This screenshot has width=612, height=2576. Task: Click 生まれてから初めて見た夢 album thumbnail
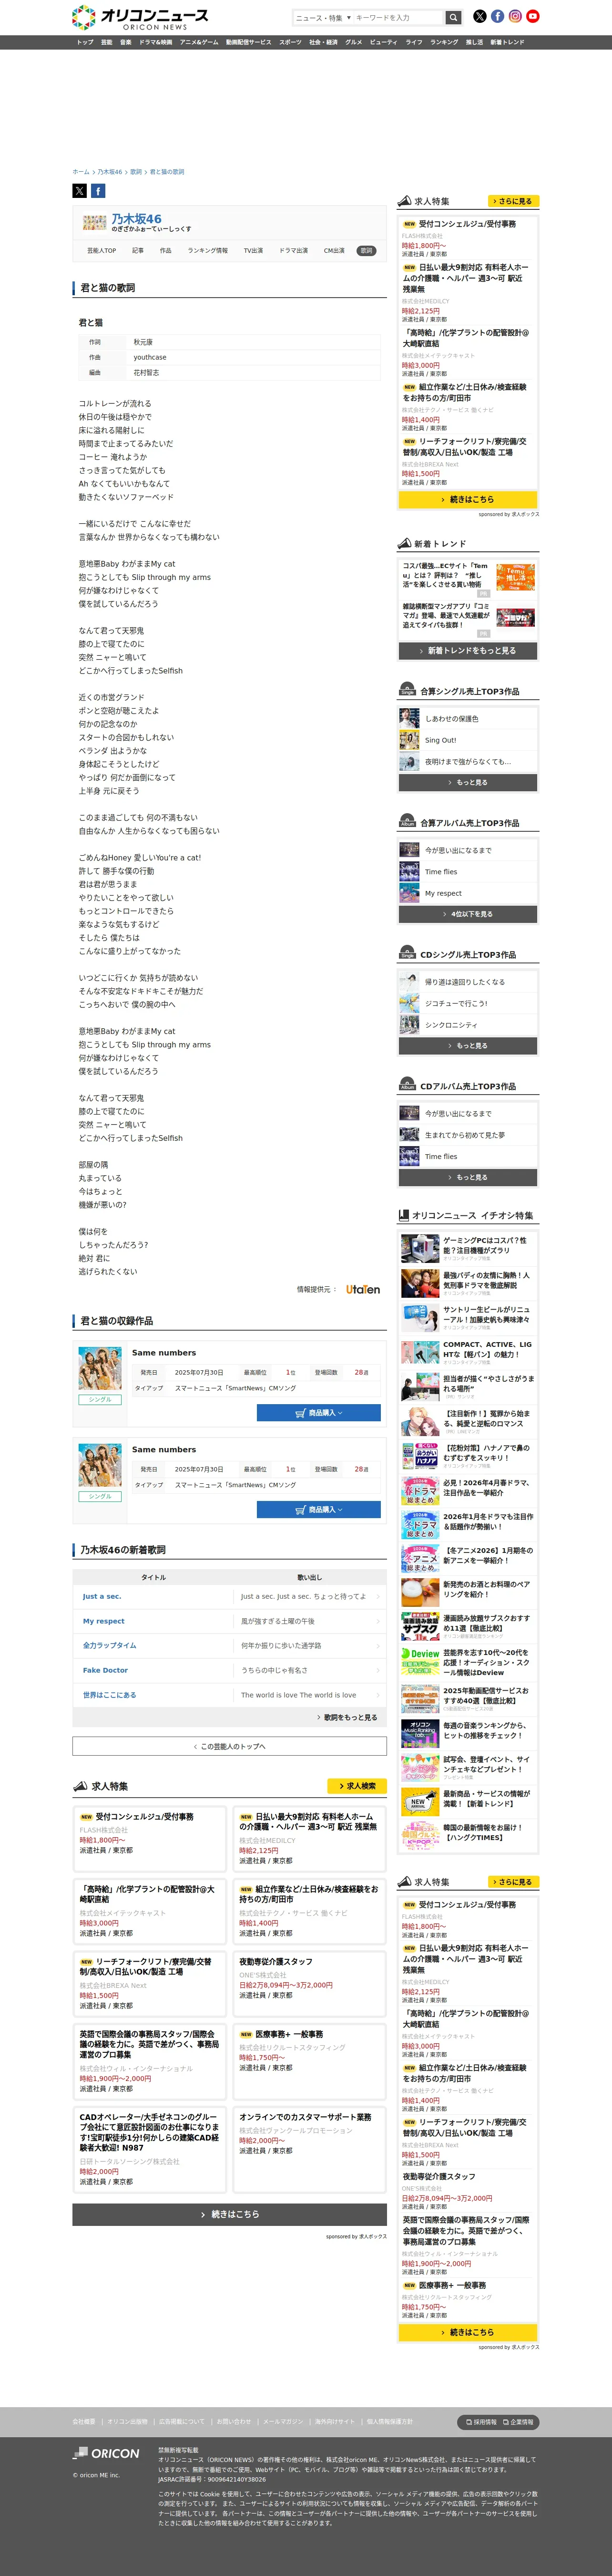coord(409,1135)
